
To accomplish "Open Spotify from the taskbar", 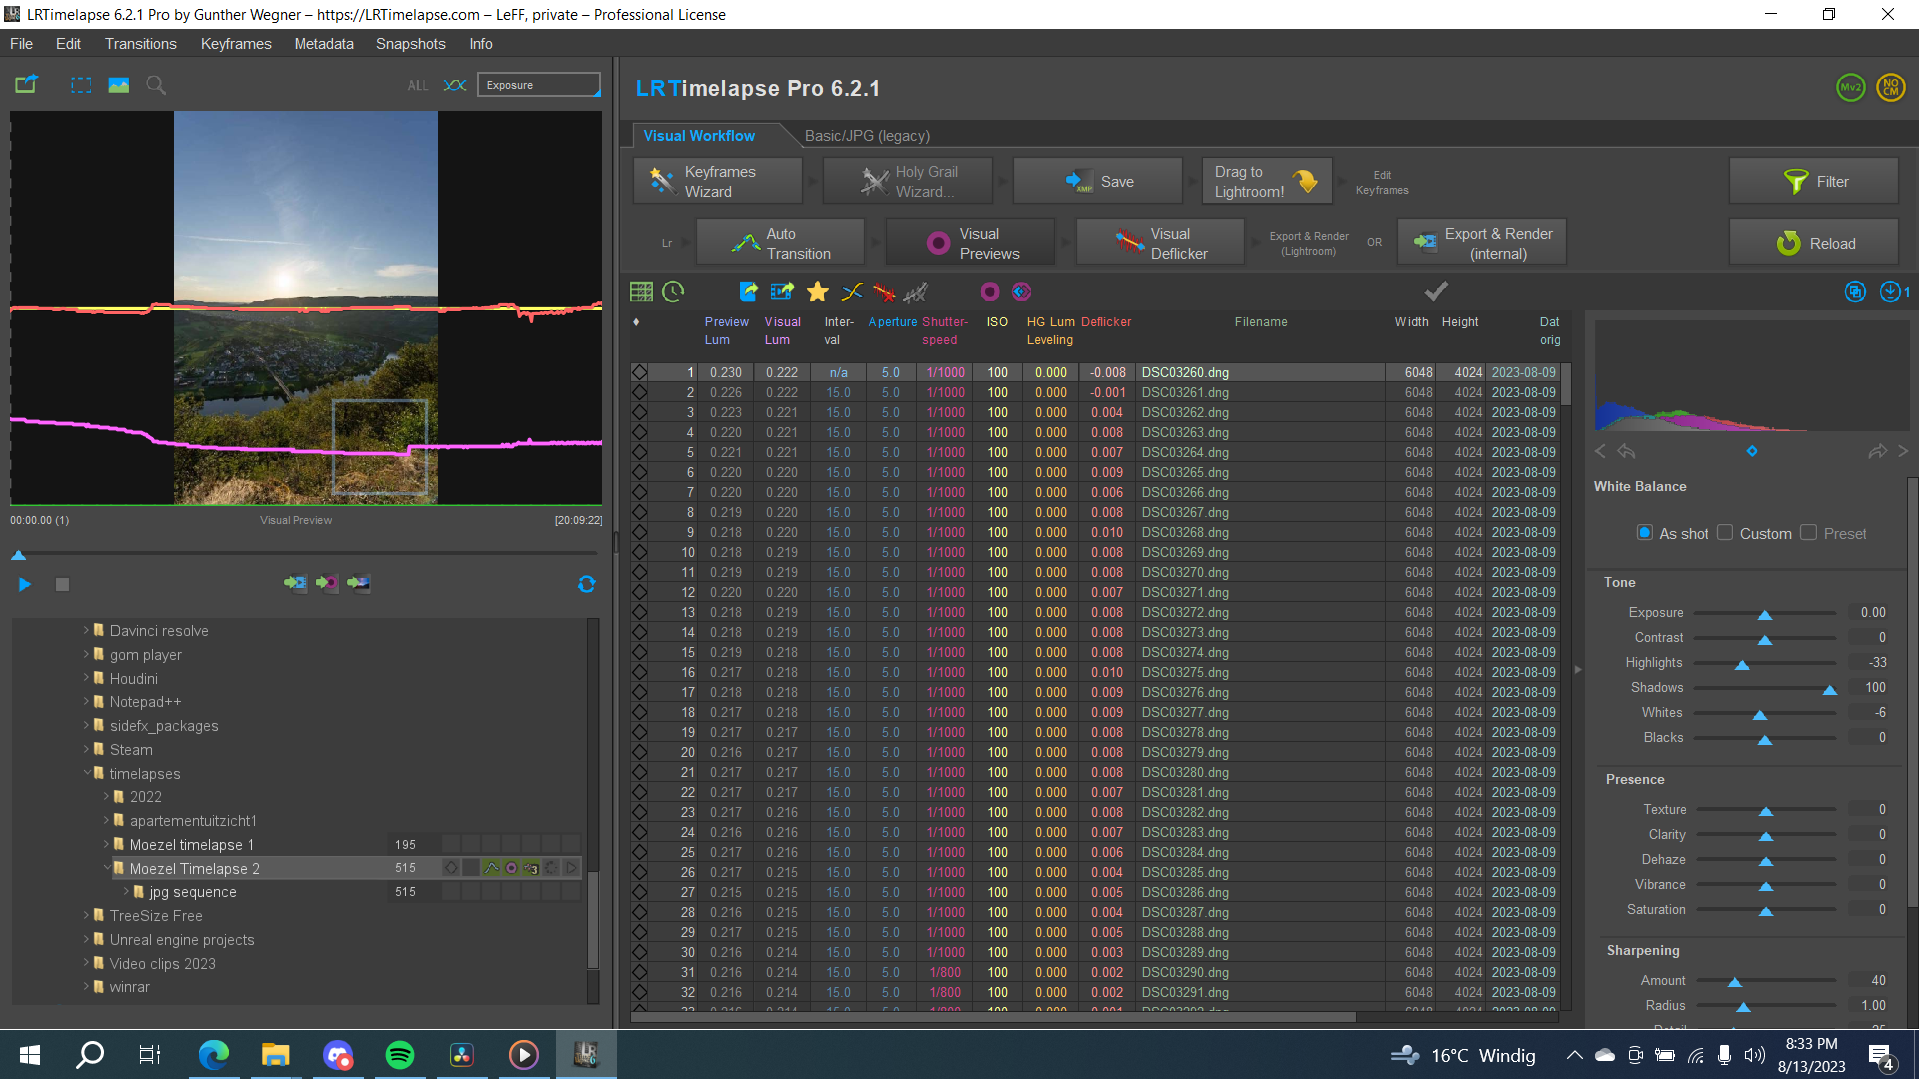I will click(x=400, y=1055).
